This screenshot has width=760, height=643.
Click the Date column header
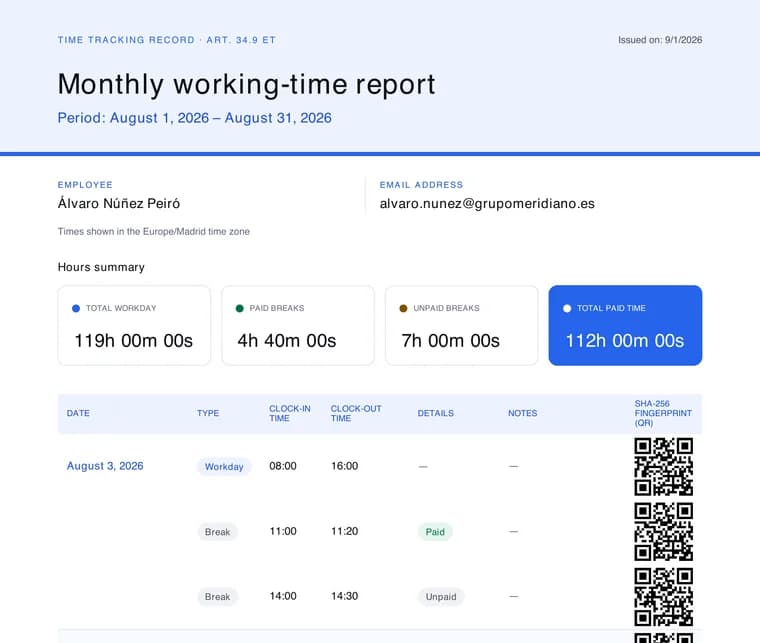[x=78, y=413]
